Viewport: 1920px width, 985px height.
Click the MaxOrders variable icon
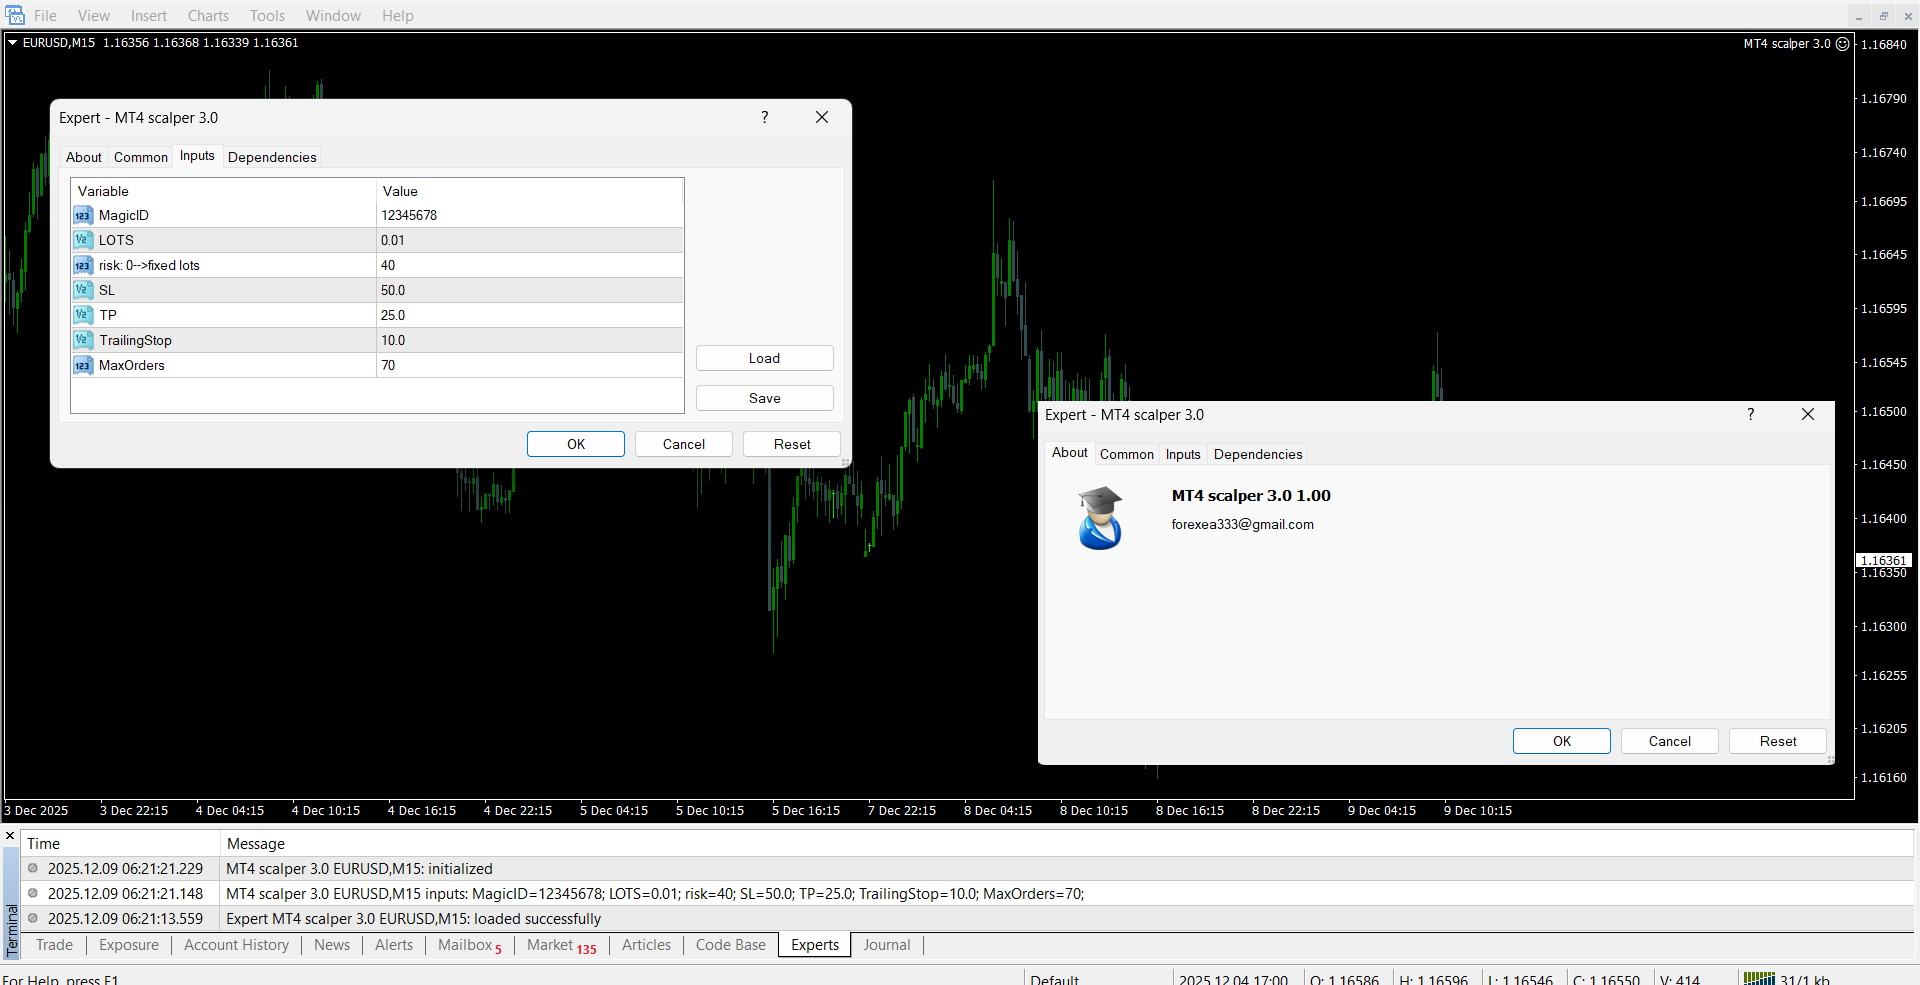coord(82,366)
